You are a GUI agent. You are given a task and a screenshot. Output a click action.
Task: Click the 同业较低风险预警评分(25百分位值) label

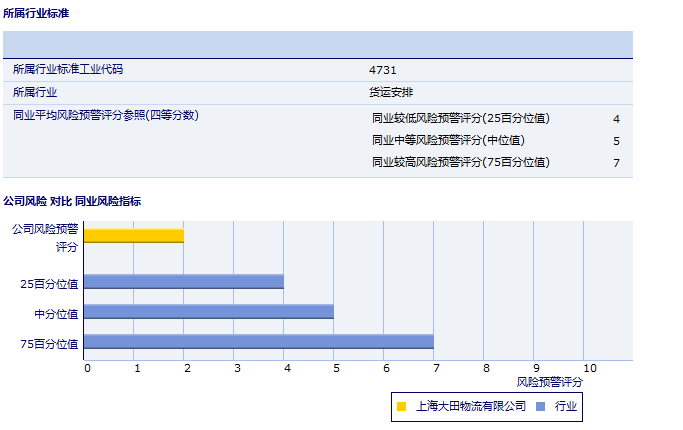[x=461, y=118]
